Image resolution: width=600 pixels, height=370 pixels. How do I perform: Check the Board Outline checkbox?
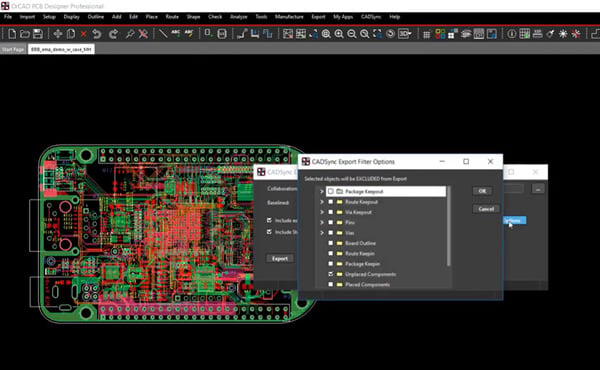331,243
